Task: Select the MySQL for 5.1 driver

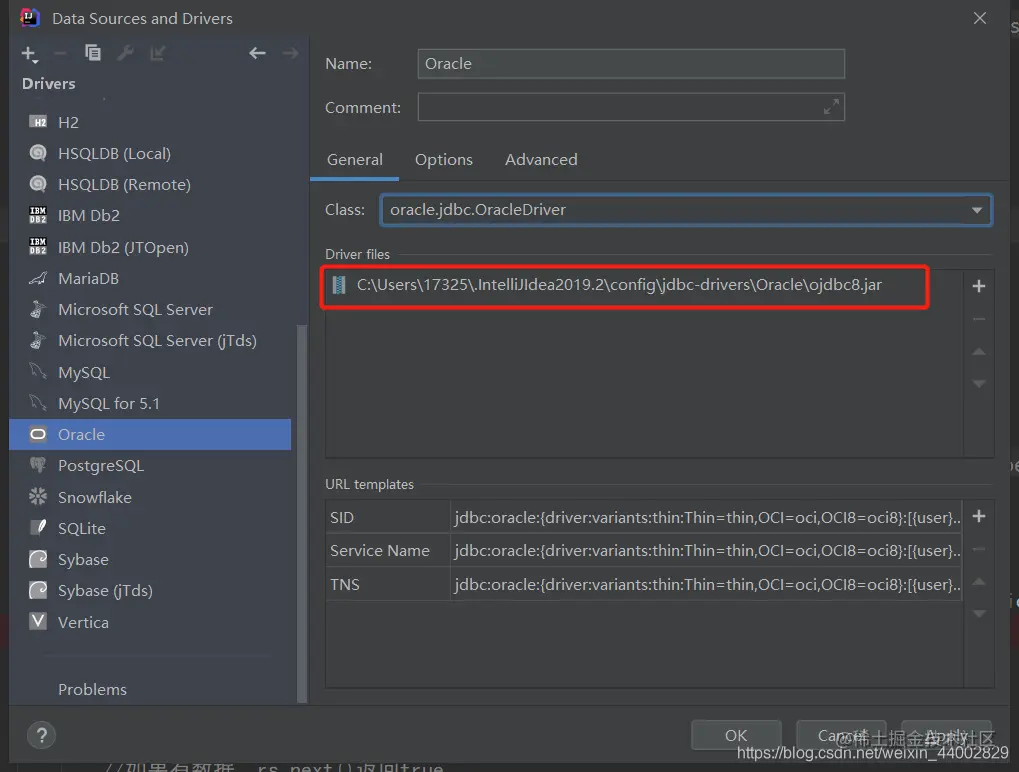Action: point(150,403)
